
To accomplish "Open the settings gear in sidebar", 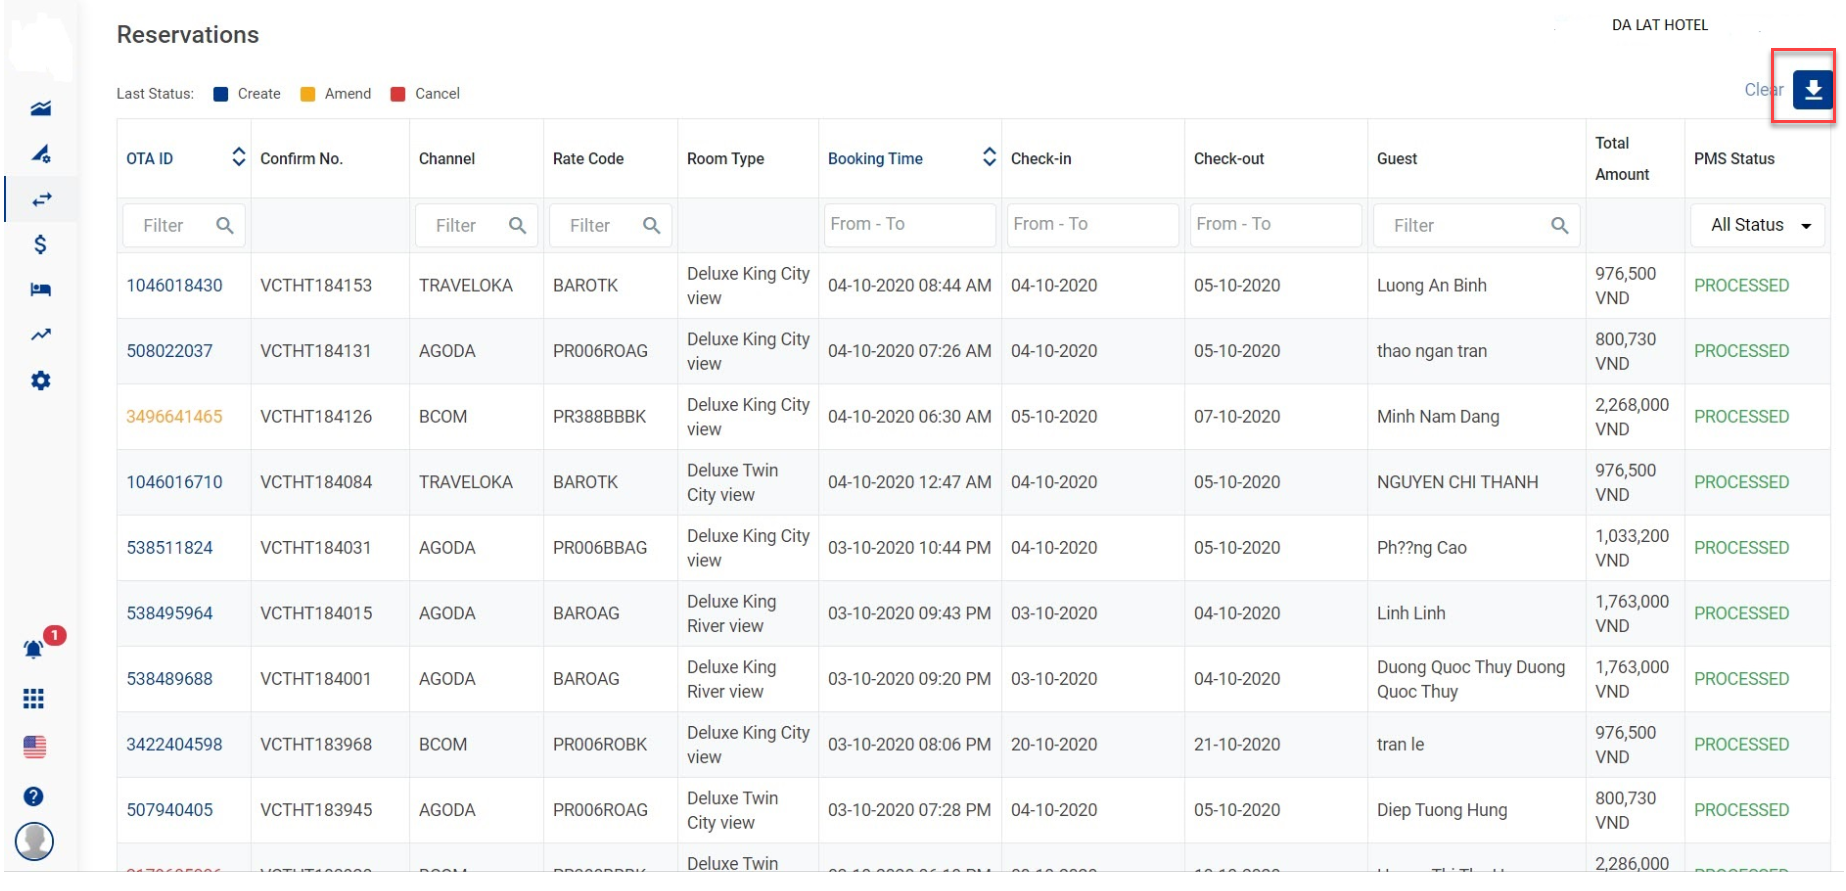I will tap(40, 381).
